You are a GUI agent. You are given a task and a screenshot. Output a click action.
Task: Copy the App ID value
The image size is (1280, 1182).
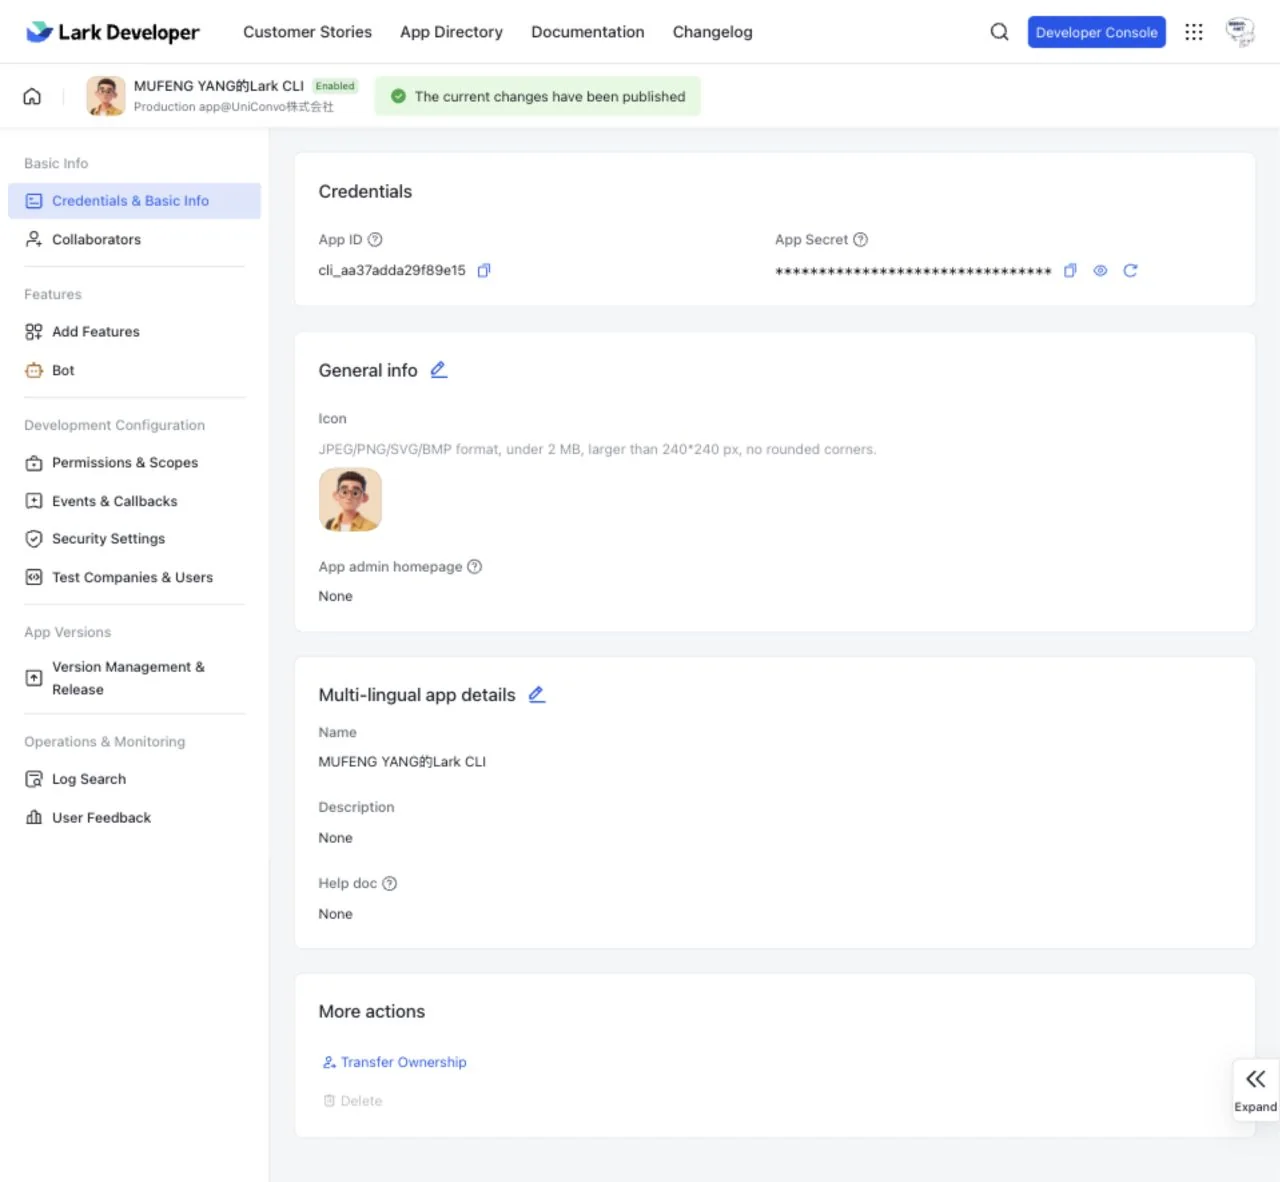click(x=484, y=270)
